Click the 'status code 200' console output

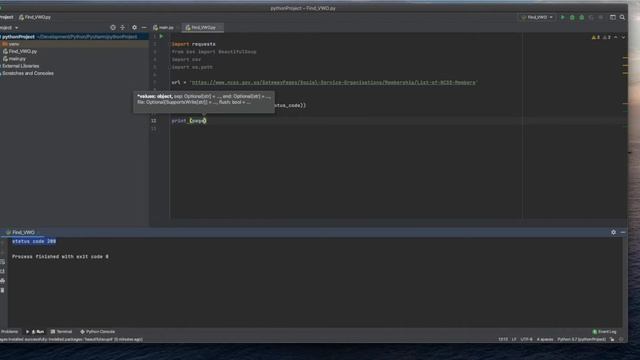point(34,242)
